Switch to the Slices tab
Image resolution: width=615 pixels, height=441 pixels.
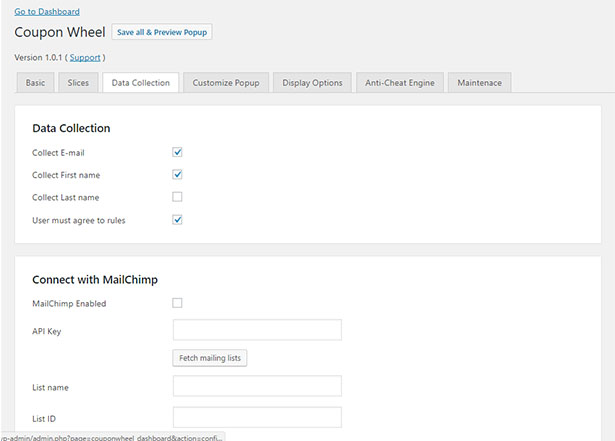(78, 83)
